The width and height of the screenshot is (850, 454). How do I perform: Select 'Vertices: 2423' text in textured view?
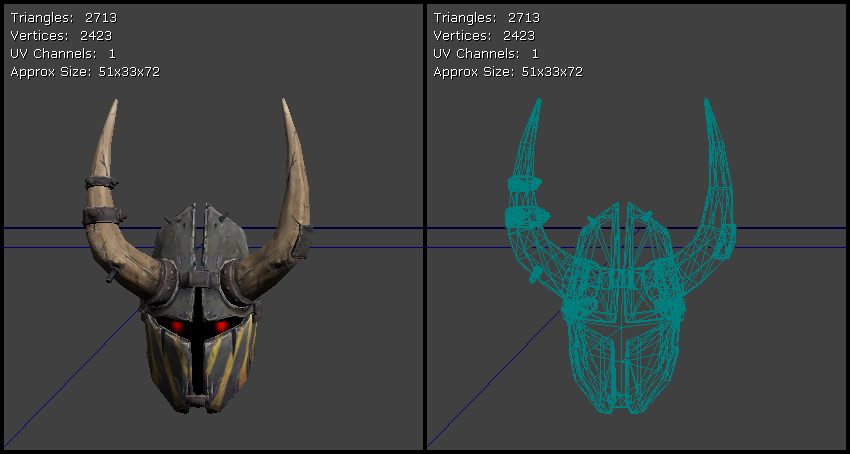[61, 36]
